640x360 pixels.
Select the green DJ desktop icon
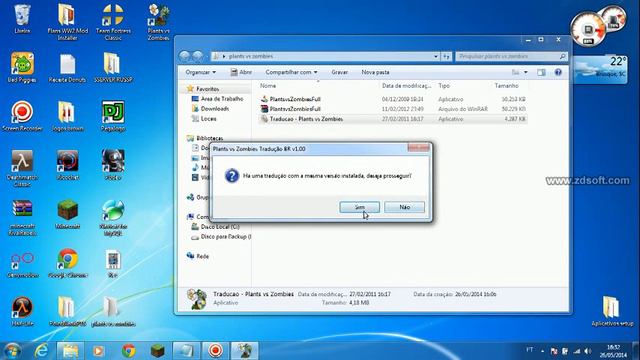pos(113,116)
